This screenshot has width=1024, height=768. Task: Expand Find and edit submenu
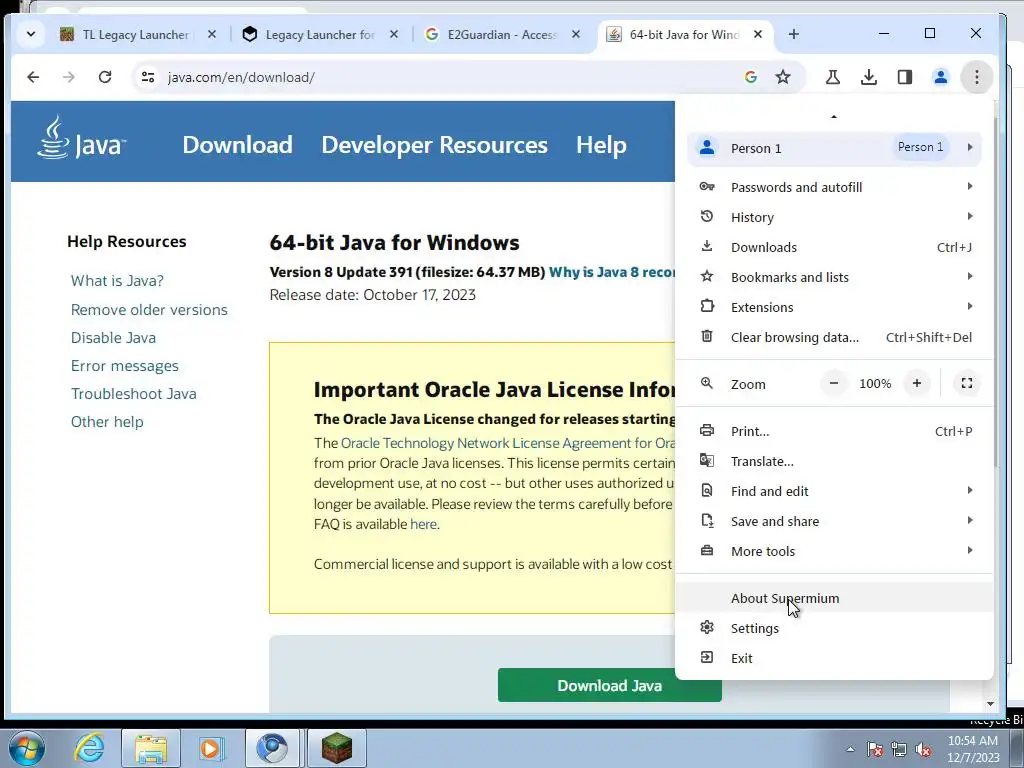835,492
